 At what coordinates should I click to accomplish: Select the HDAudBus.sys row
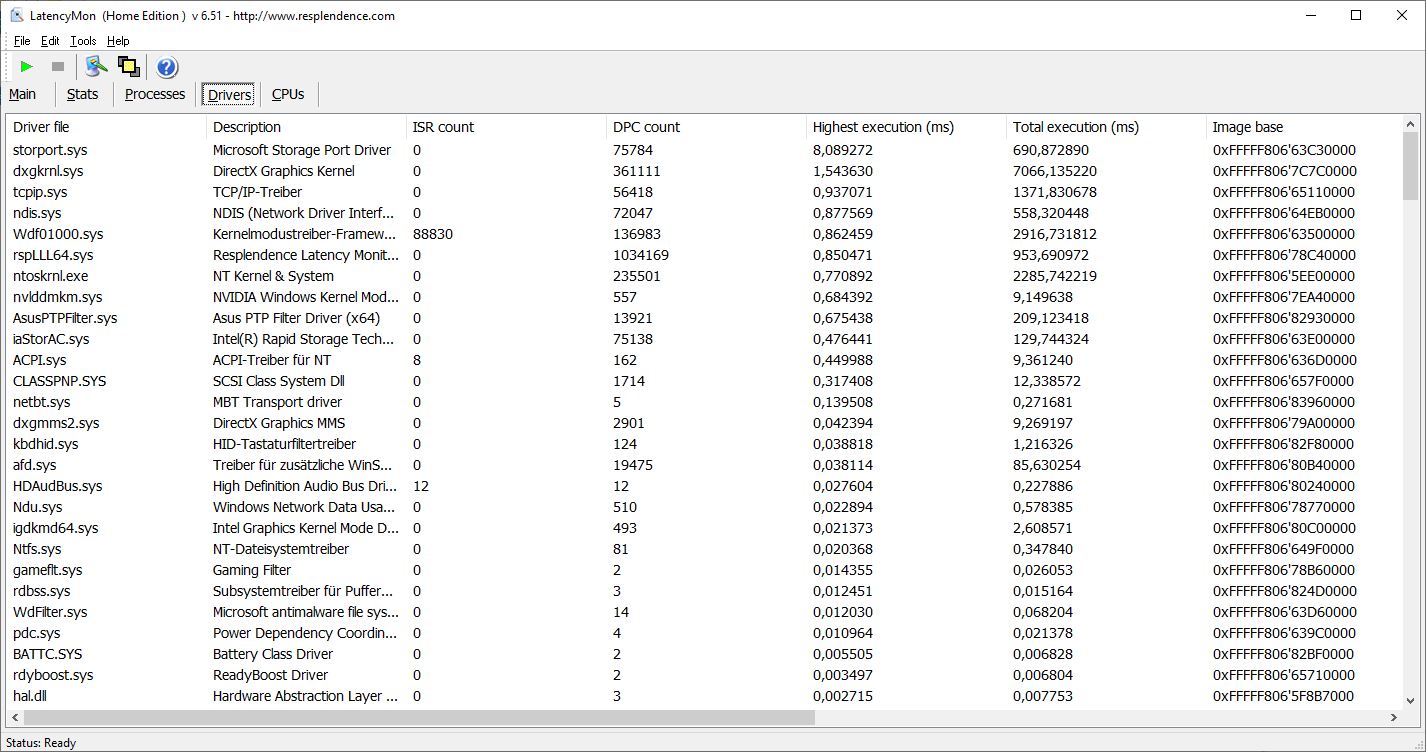[704, 486]
